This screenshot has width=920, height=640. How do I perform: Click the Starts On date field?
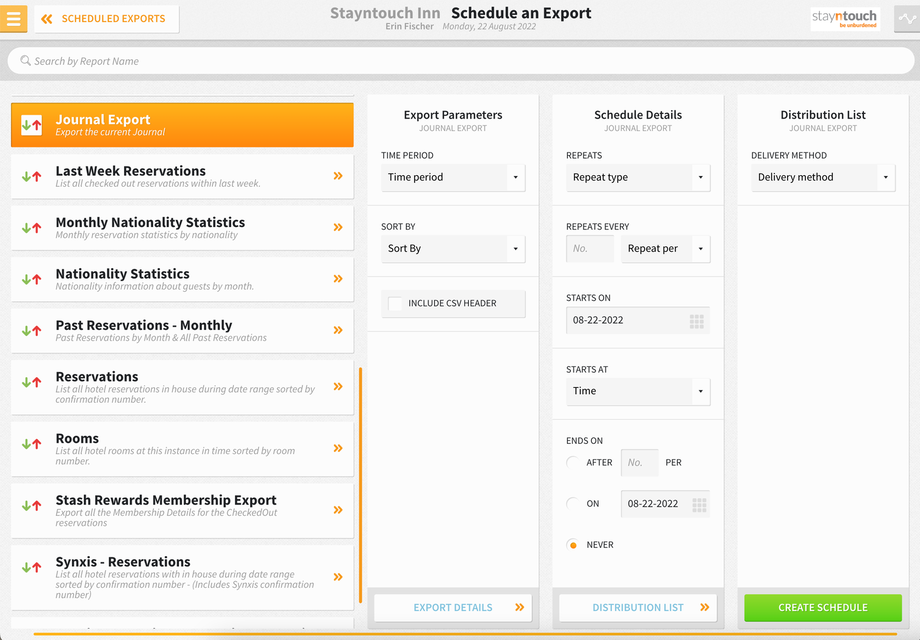638,320
